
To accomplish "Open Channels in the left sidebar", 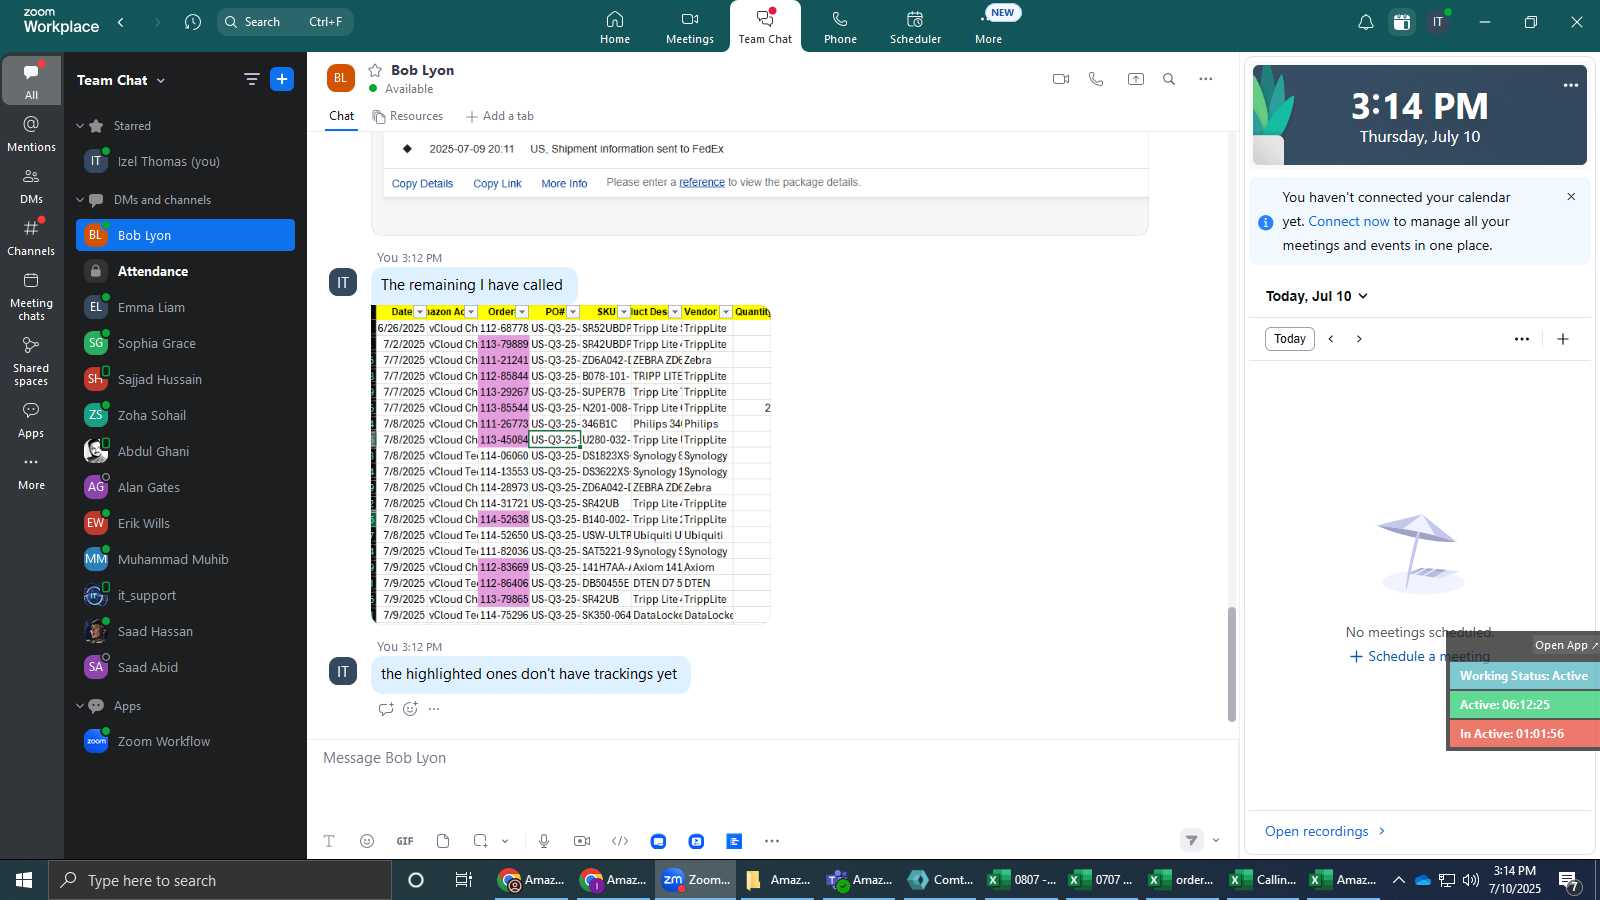I will (x=32, y=238).
